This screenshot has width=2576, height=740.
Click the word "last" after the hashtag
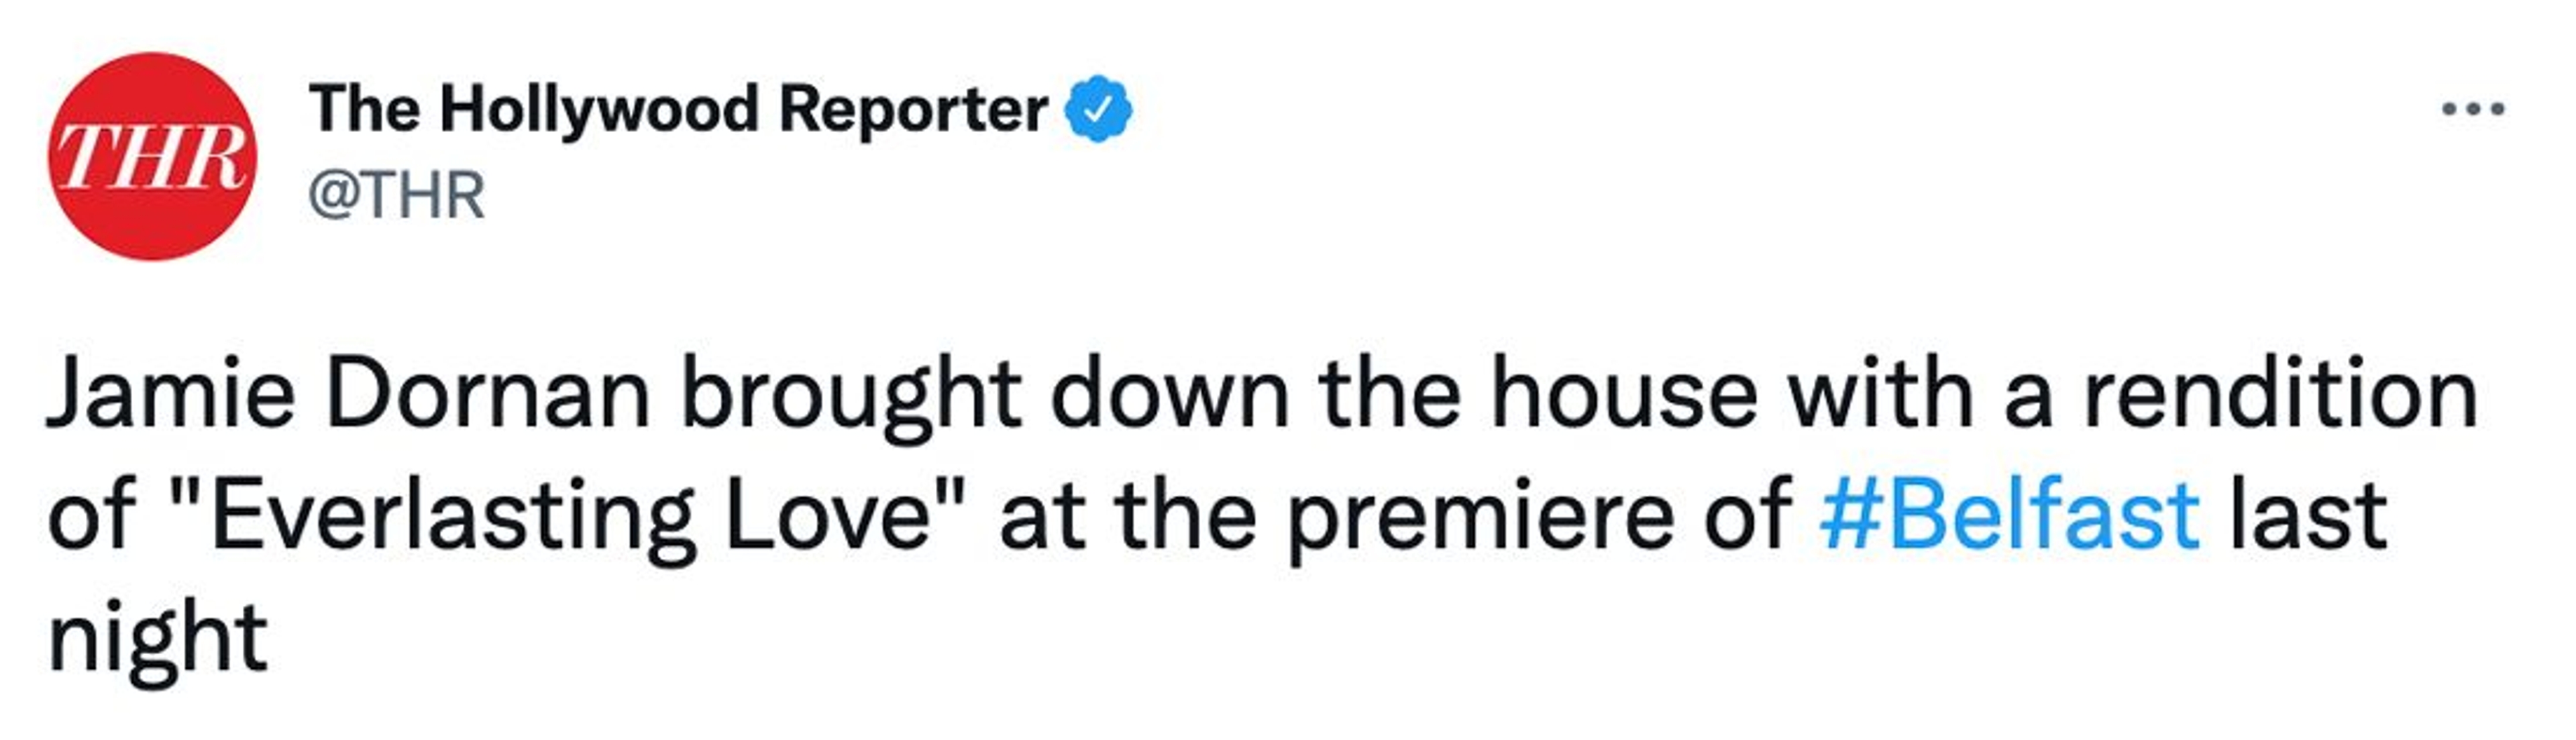(2308, 517)
